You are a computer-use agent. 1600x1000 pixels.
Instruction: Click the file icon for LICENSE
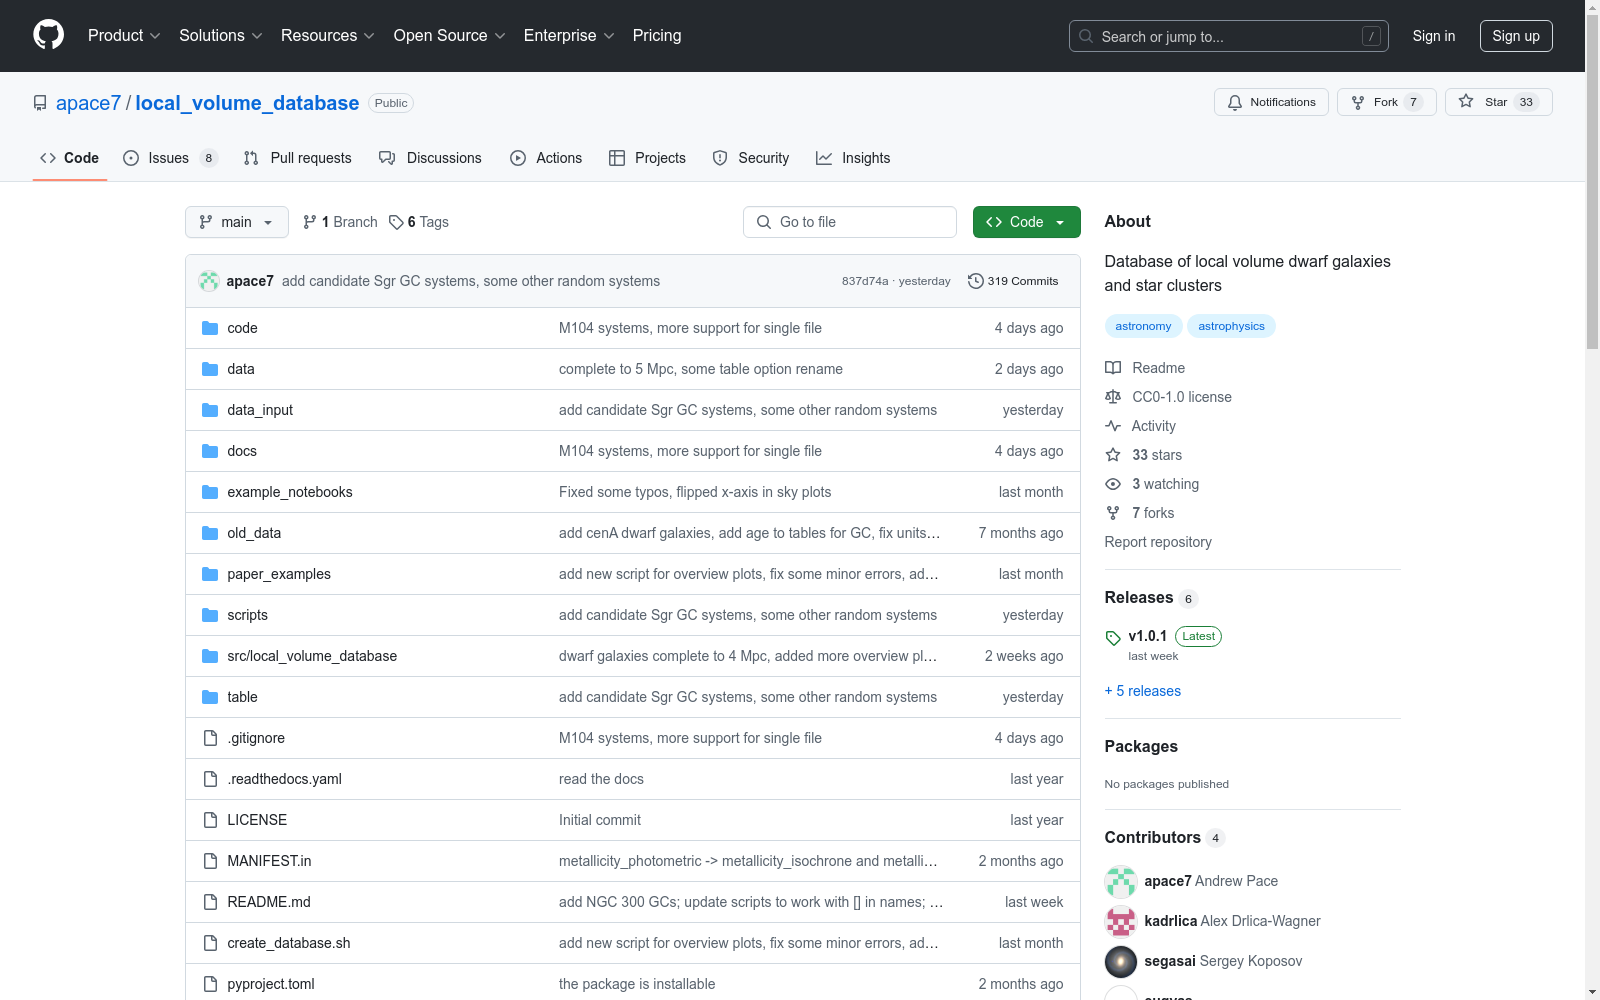(x=210, y=820)
